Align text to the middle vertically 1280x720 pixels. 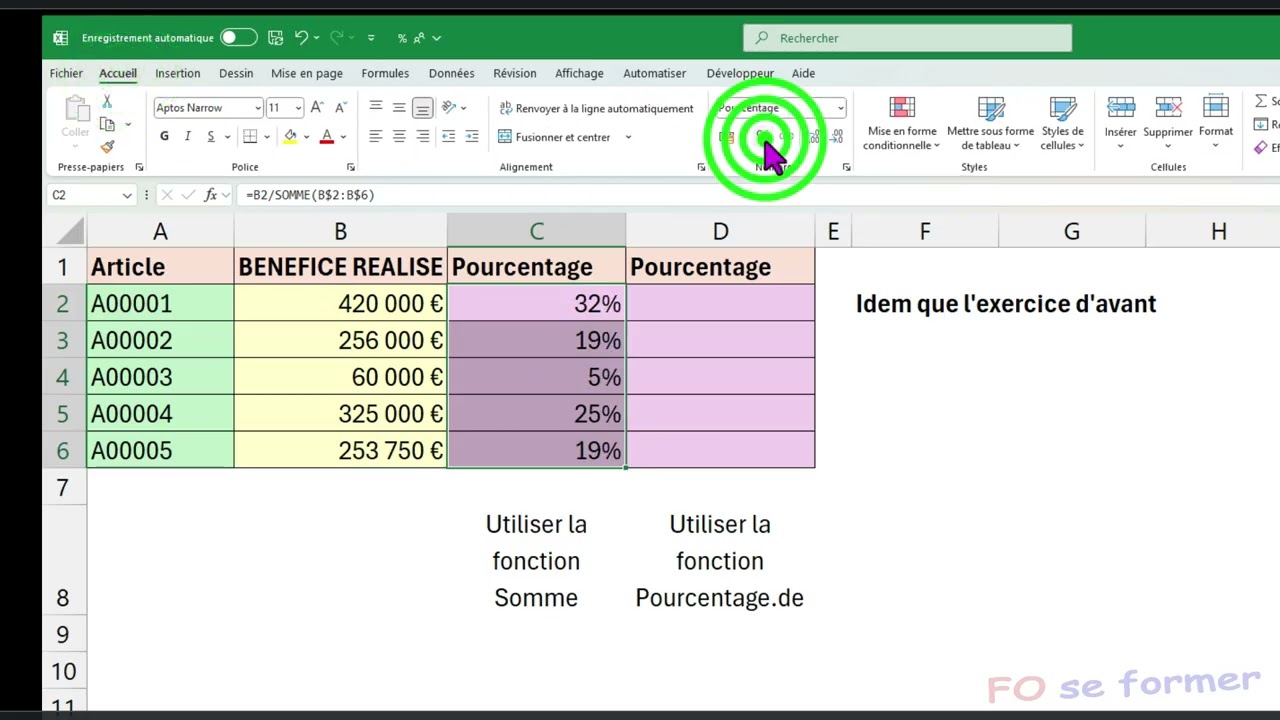399,107
